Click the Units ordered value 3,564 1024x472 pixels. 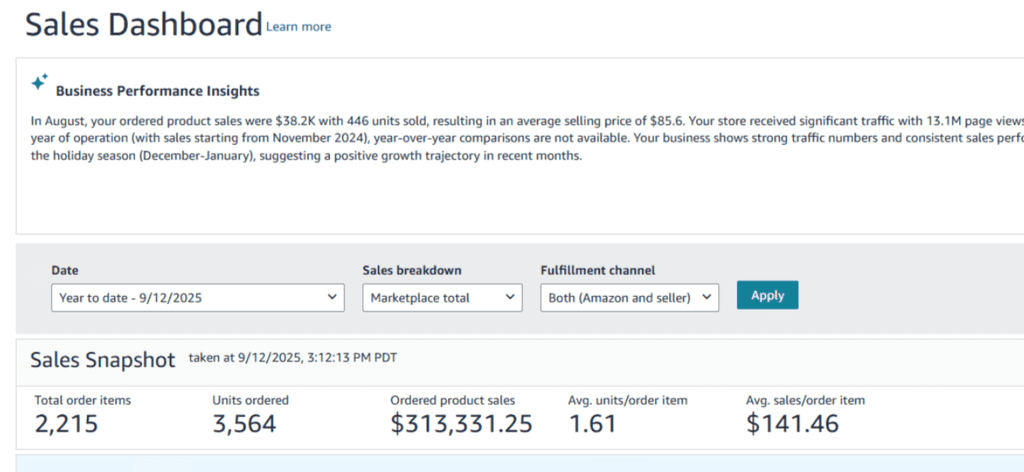244,424
